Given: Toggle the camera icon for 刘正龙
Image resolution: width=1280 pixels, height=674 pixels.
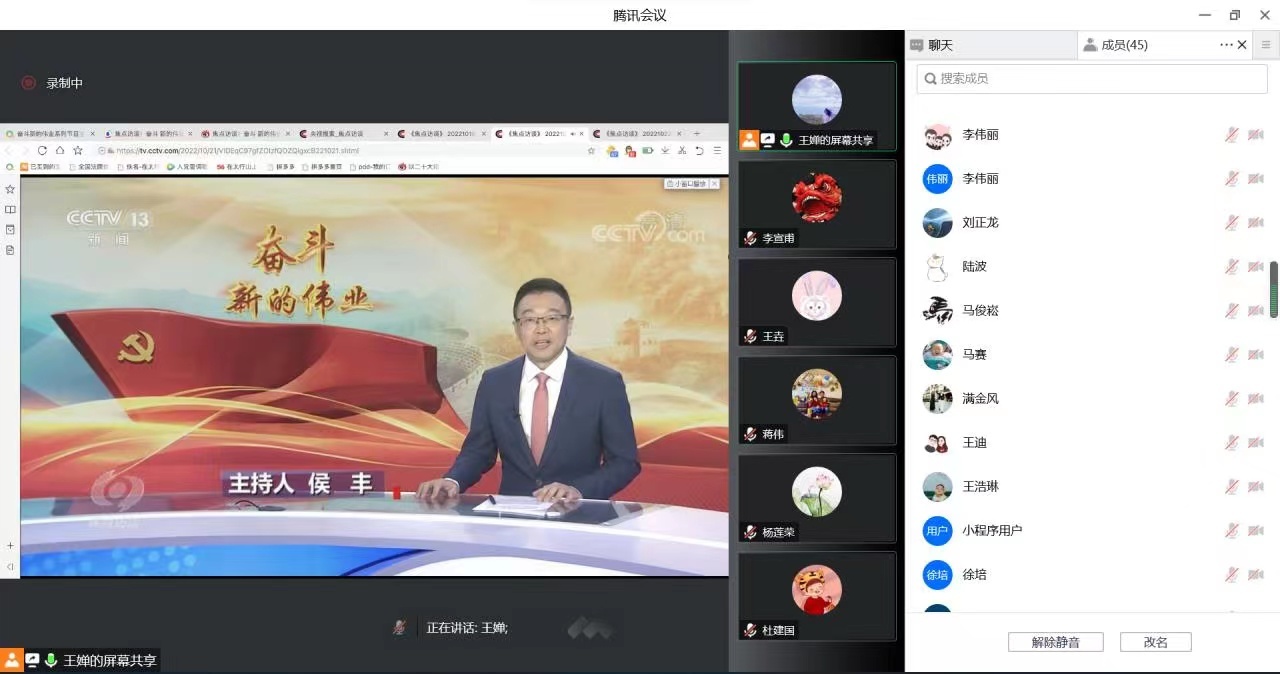Looking at the screenshot, I should tap(1256, 222).
